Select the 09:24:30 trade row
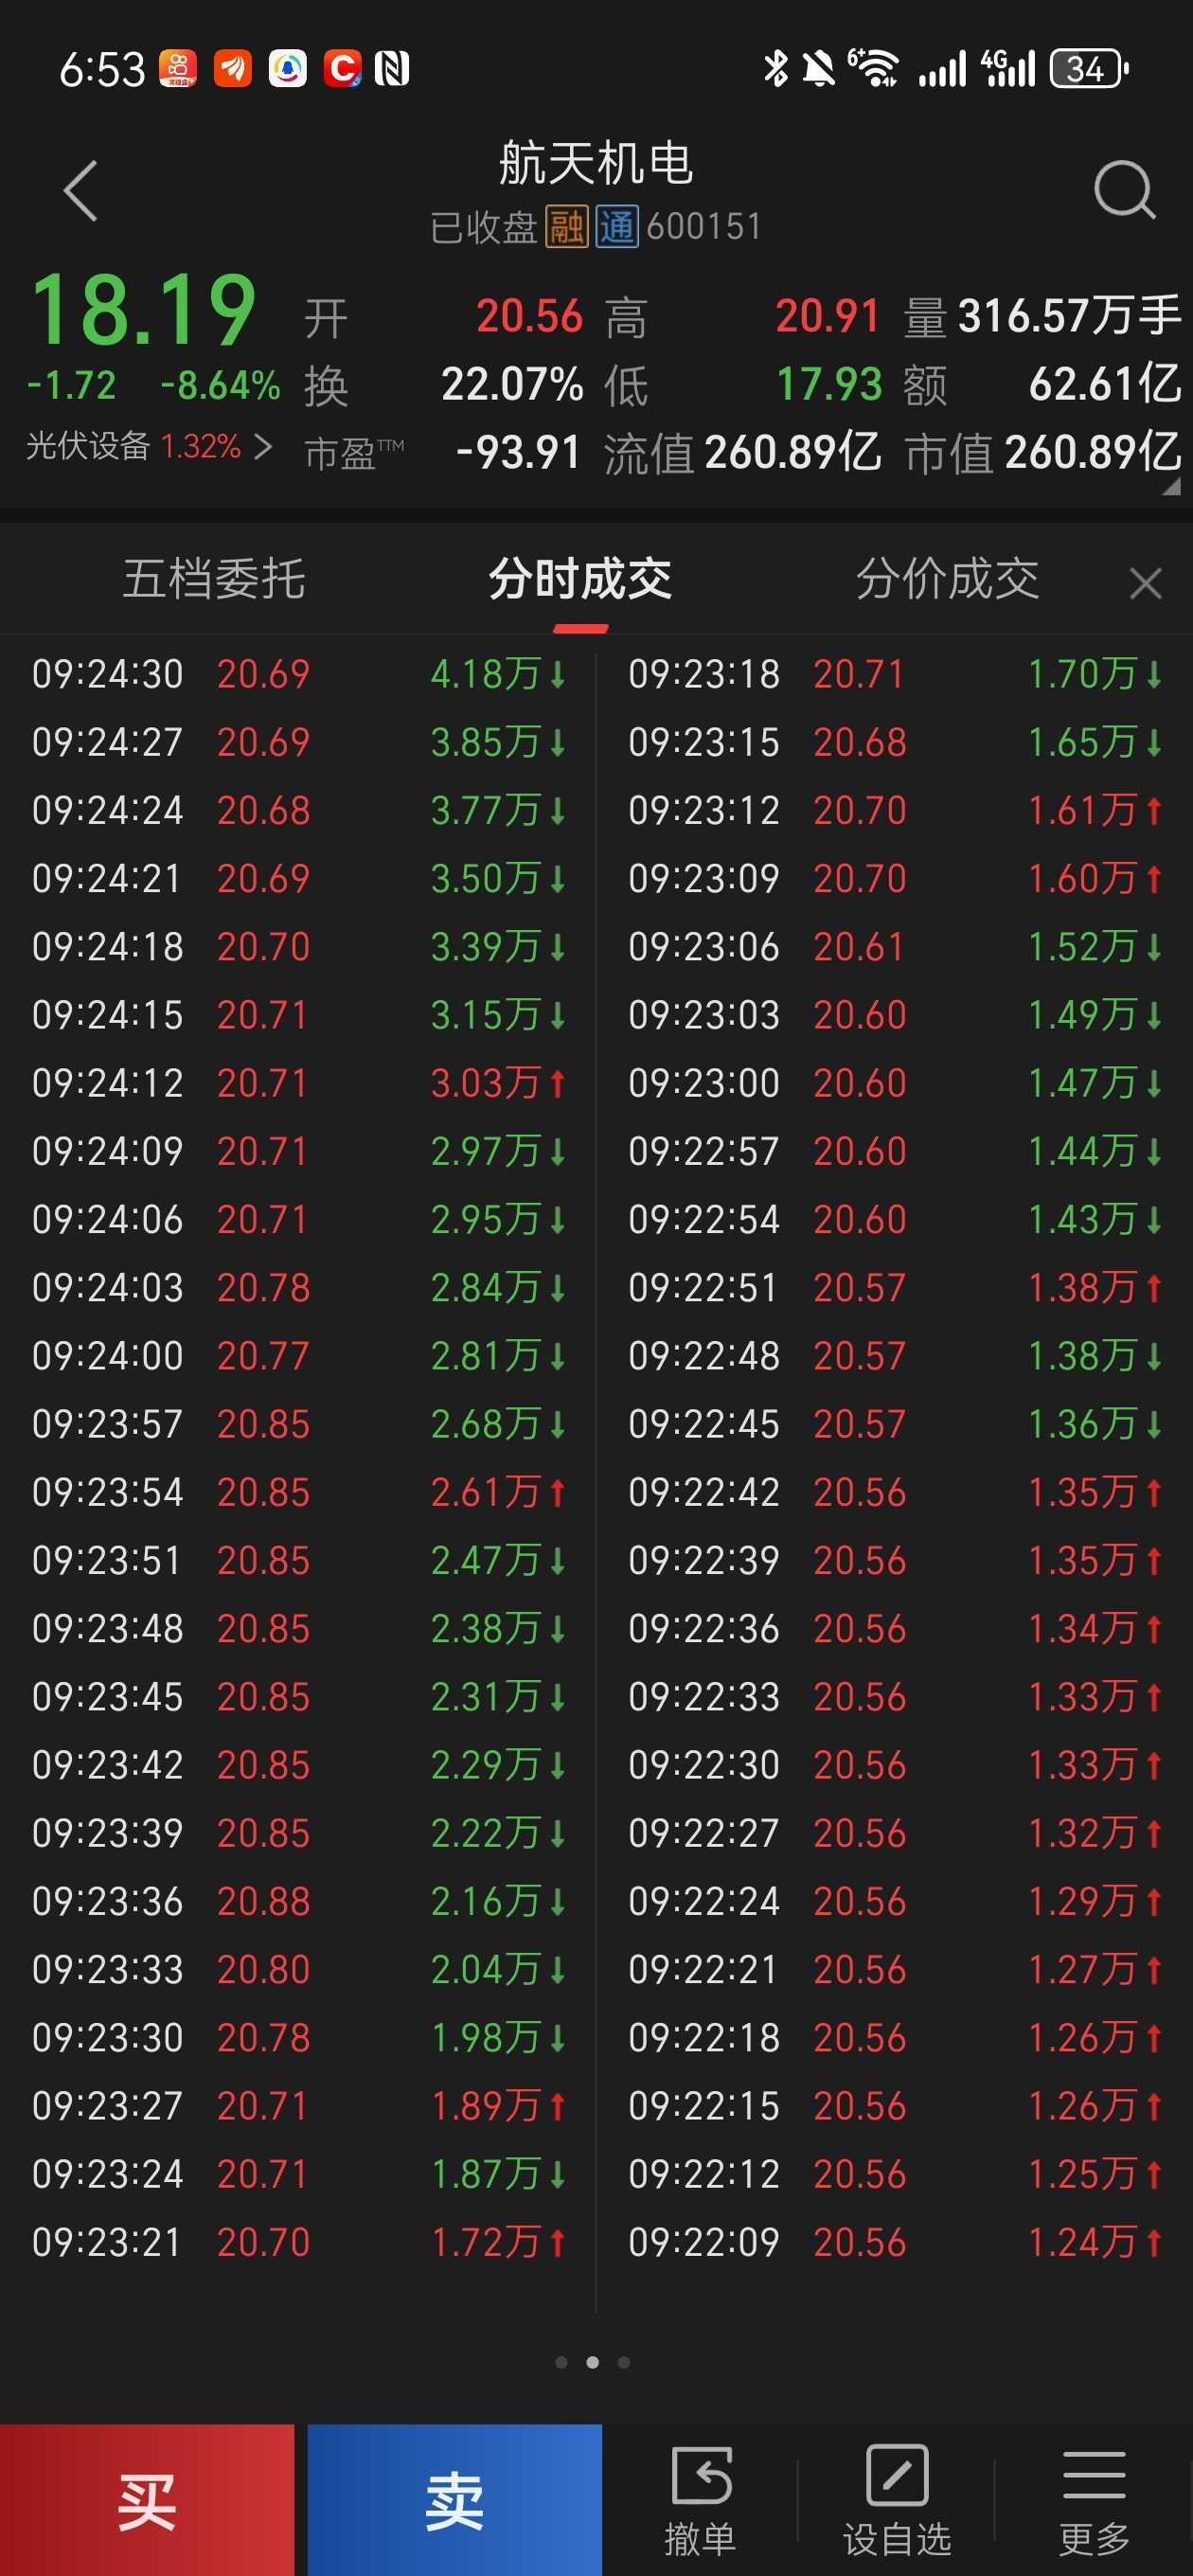 click(298, 674)
